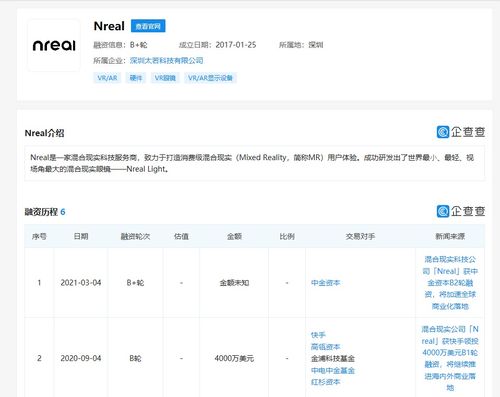Select the VR/AR显示设备 tag
Viewport: 500px width, 397px height.
click(210, 78)
